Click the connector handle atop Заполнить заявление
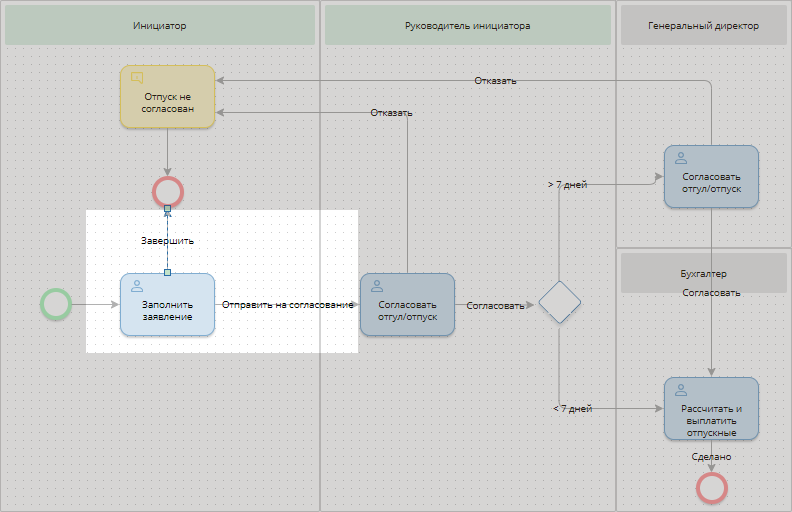The width and height of the screenshot is (792, 512). pyautogui.click(x=167, y=272)
